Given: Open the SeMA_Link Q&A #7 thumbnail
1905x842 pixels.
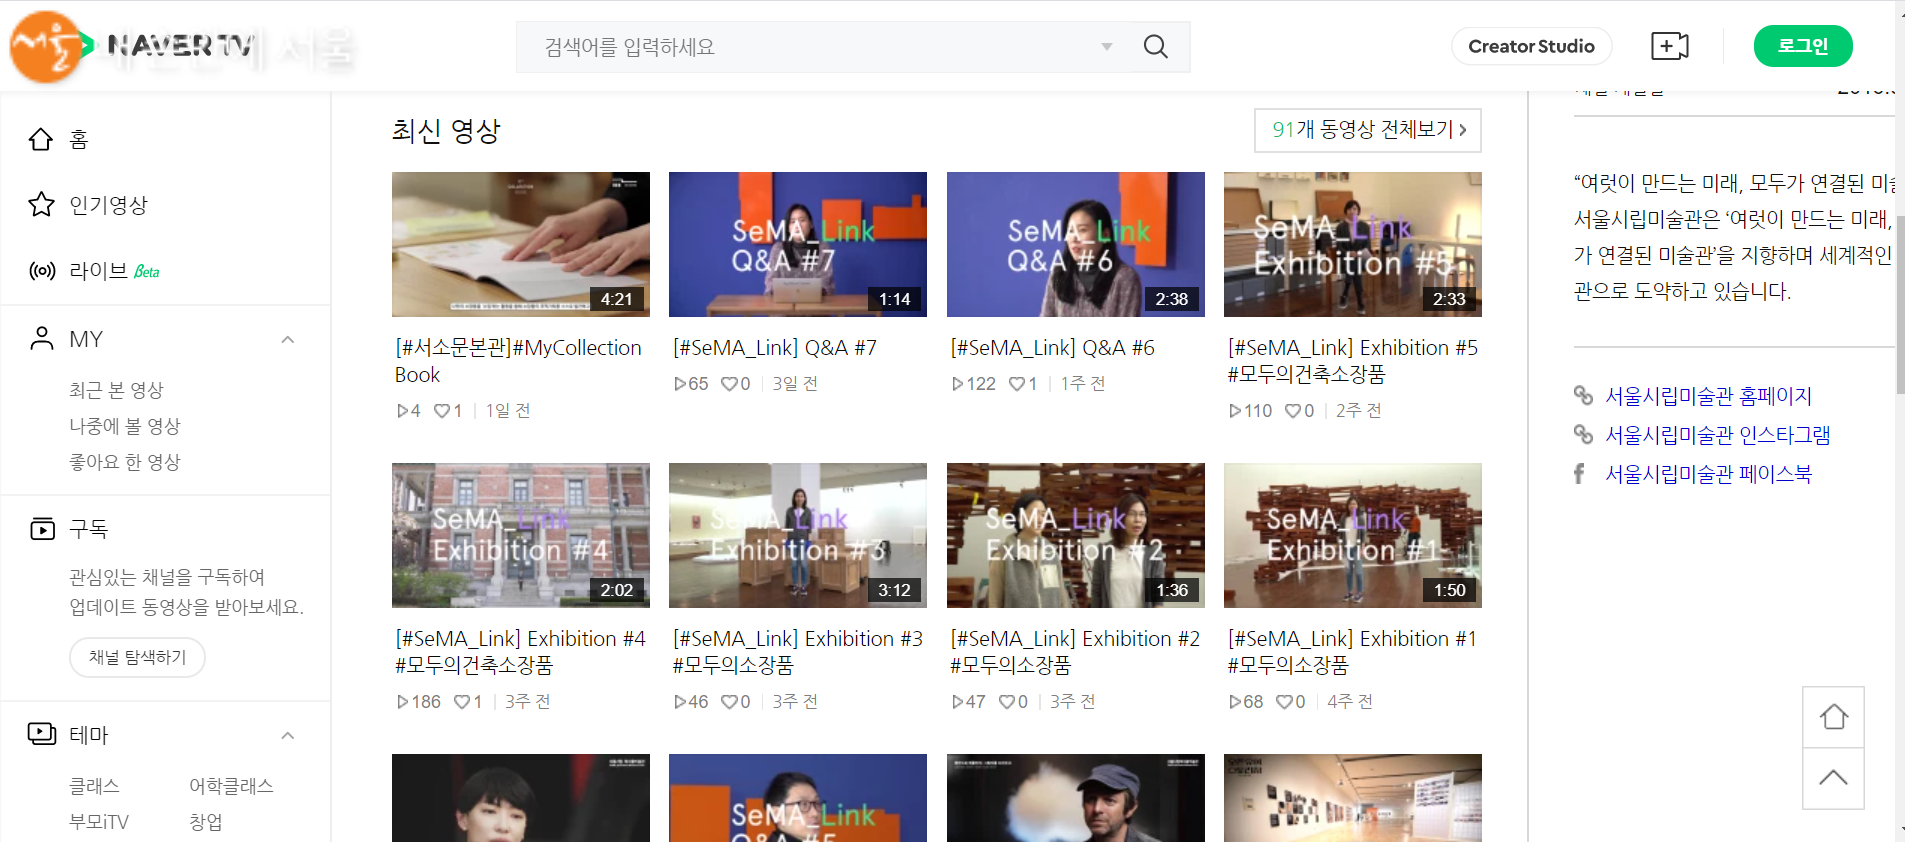Looking at the screenshot, I should [797, 244].
